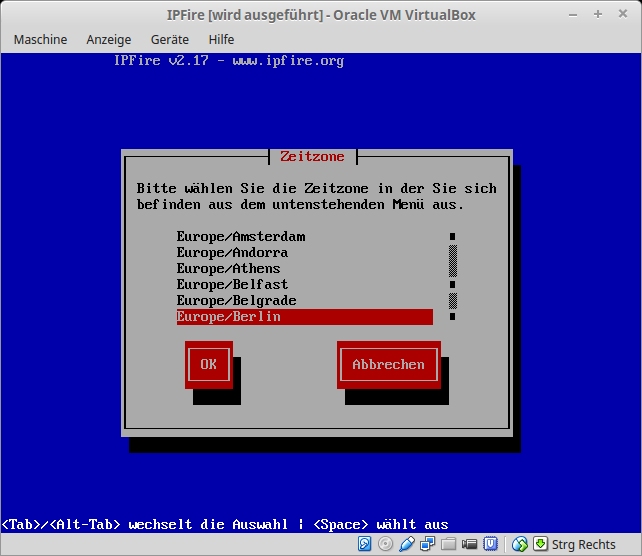Click the mouse integration globe icon
The width and height of the screenshot is (642, 556).
(x=520, y=544)
